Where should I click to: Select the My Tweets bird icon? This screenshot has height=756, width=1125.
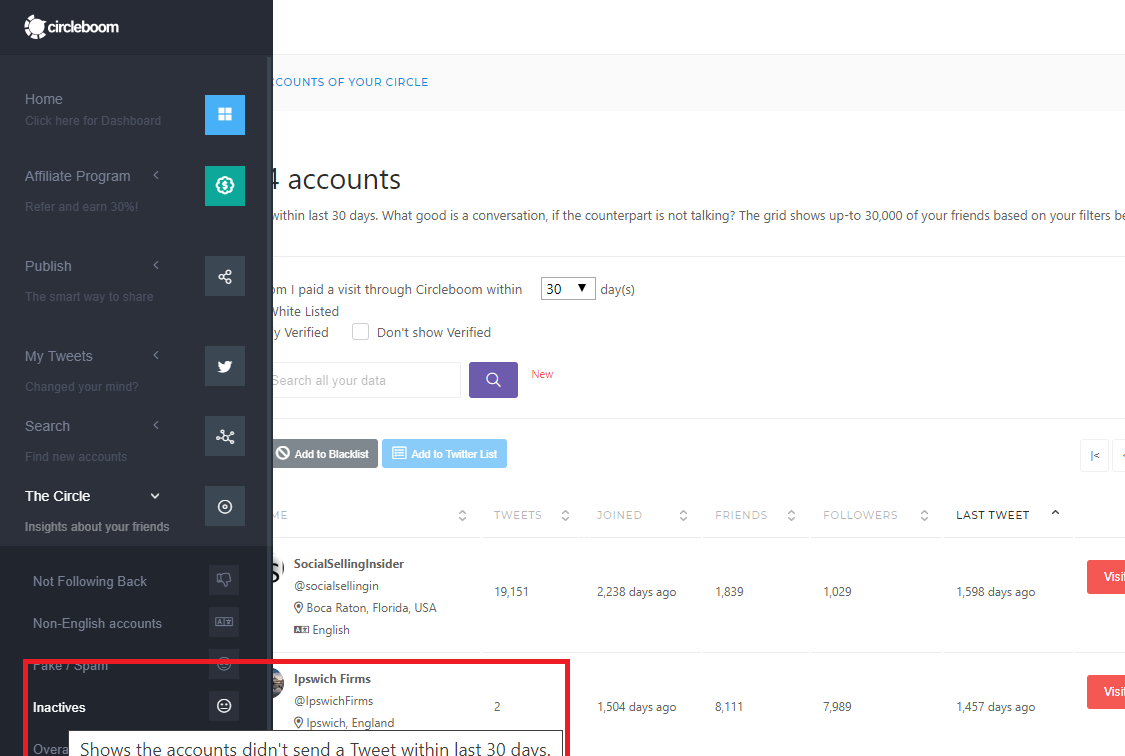coord(225,367)
